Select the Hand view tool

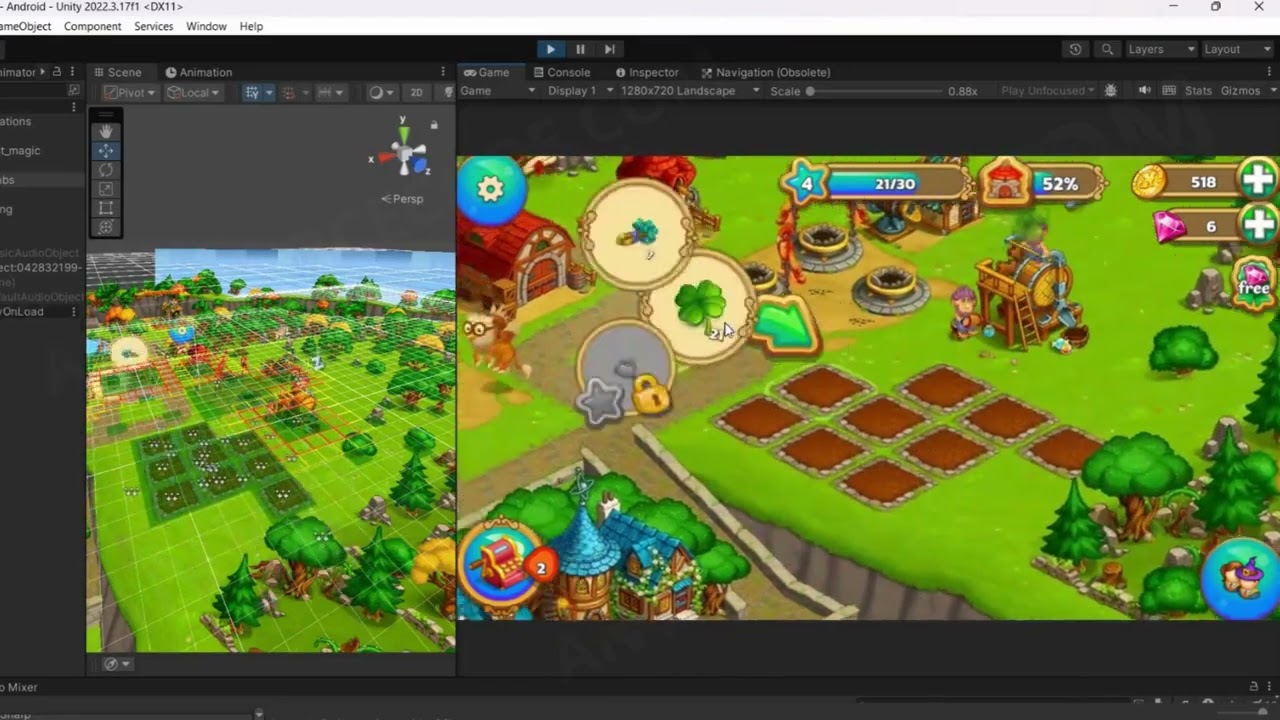pyautogui.click(x=105, y=131)
